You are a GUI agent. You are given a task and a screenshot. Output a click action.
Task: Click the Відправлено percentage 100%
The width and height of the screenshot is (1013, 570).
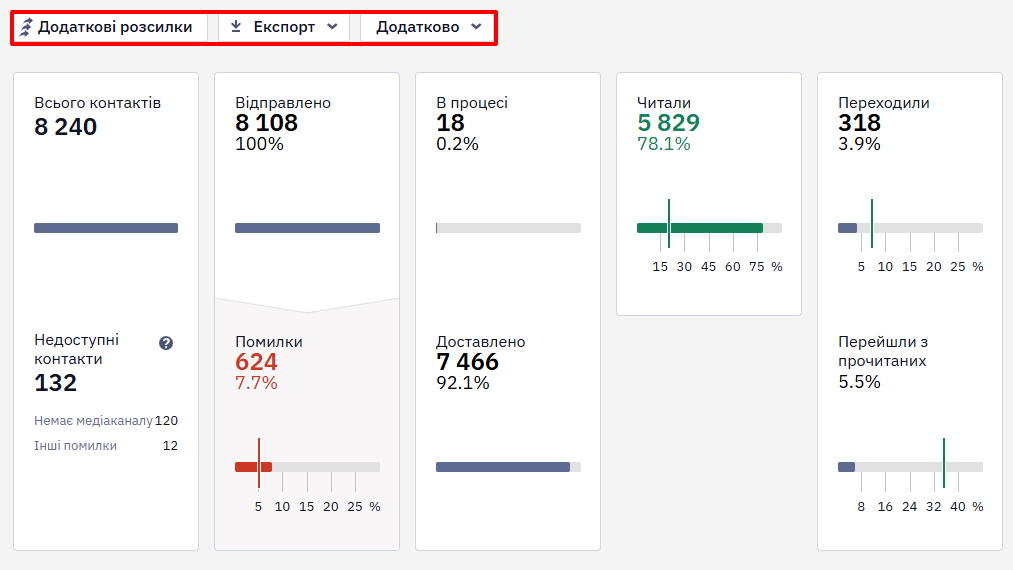[x=259, y=144]
